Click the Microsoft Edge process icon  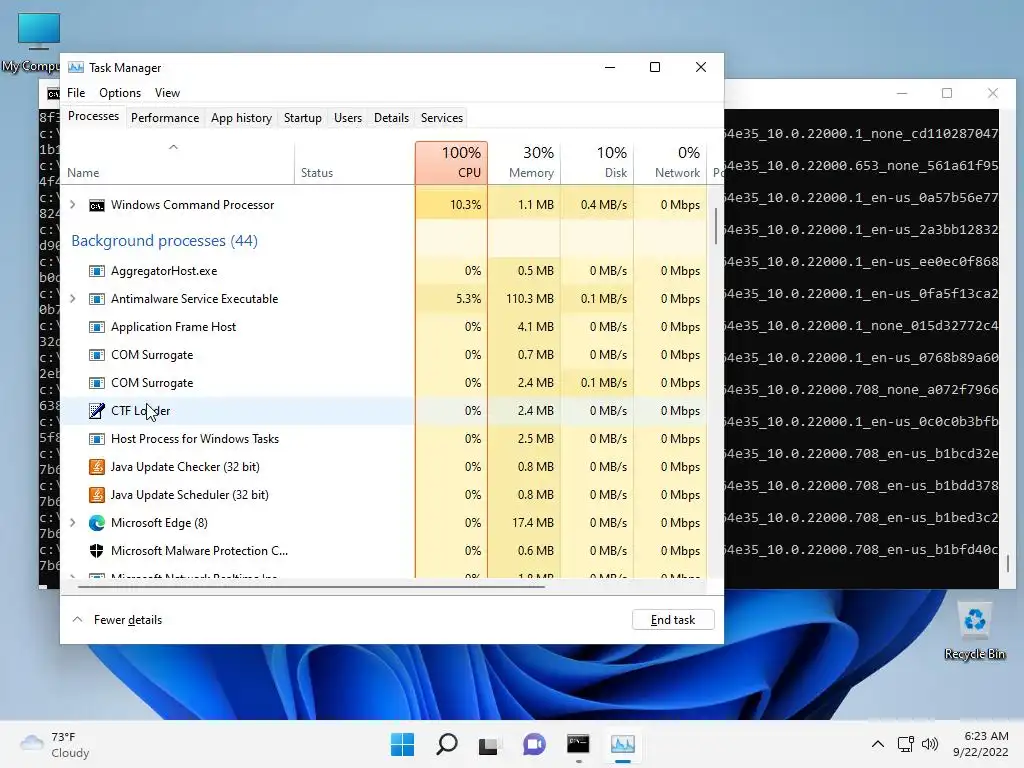[x=97, y=523]
